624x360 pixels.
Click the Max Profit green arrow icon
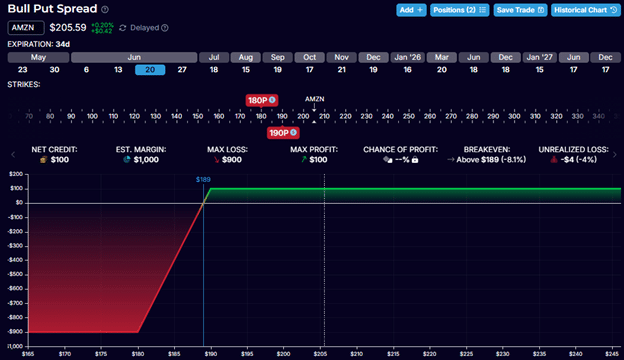point(304,160)
